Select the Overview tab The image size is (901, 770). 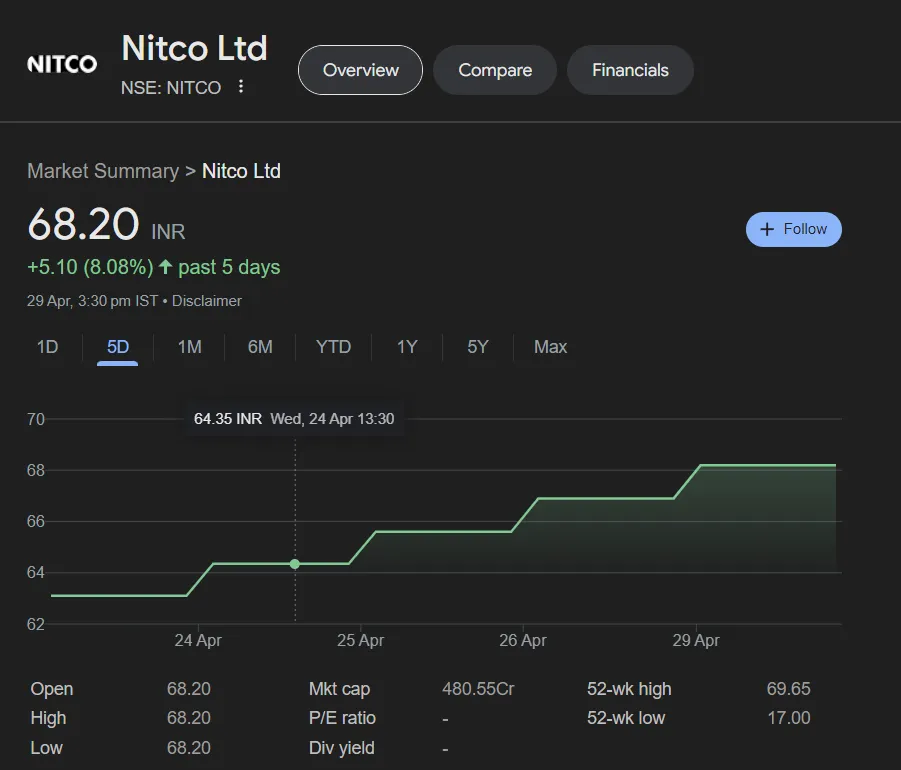pyautogui.click(x=360, y=70)
